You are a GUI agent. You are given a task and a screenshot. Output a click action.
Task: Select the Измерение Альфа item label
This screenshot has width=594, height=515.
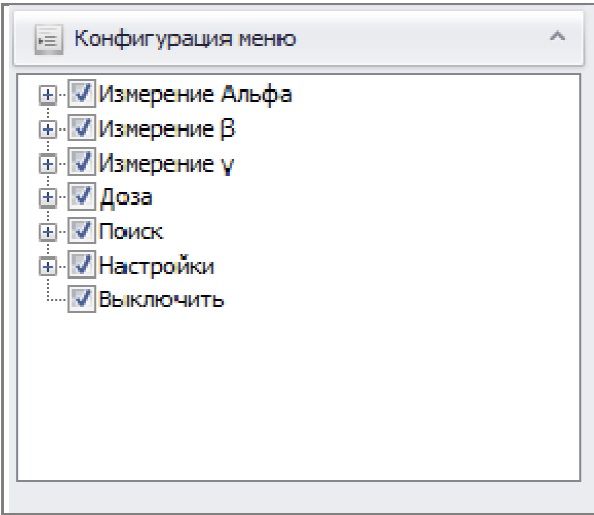pyautogui.click(x=195, y=94)
